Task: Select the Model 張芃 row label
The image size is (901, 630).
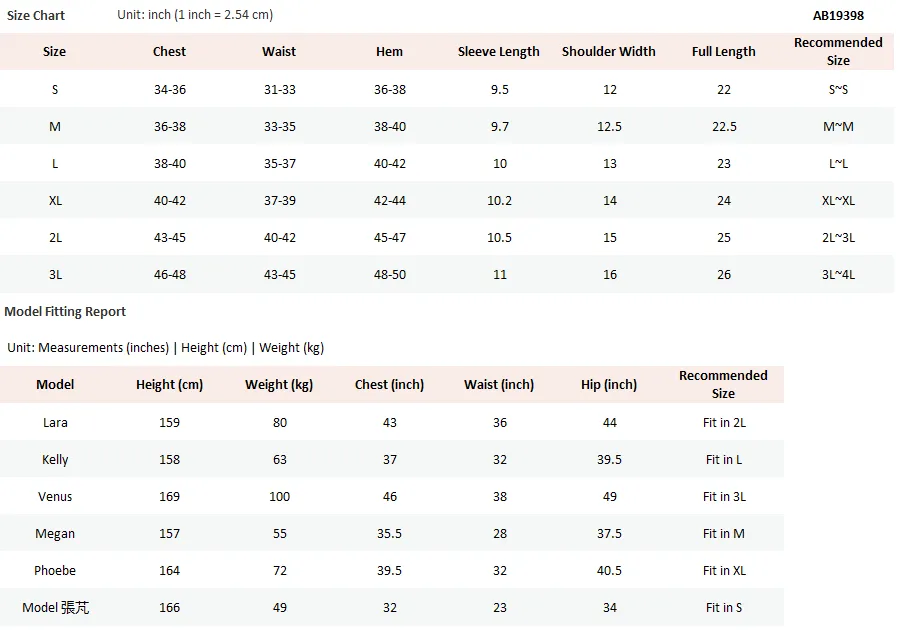Action: (x=56, y=608)
